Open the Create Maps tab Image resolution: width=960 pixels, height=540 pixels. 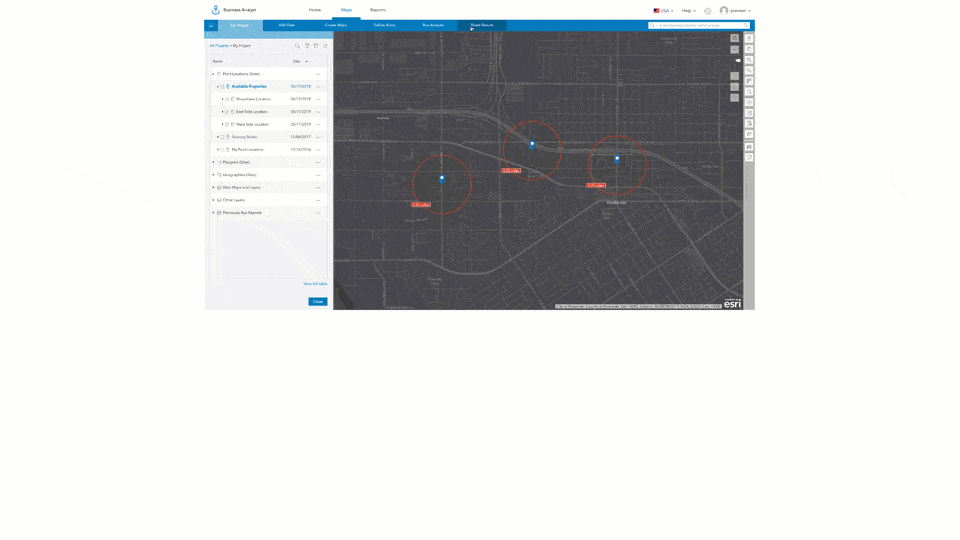tap(336, 26)
